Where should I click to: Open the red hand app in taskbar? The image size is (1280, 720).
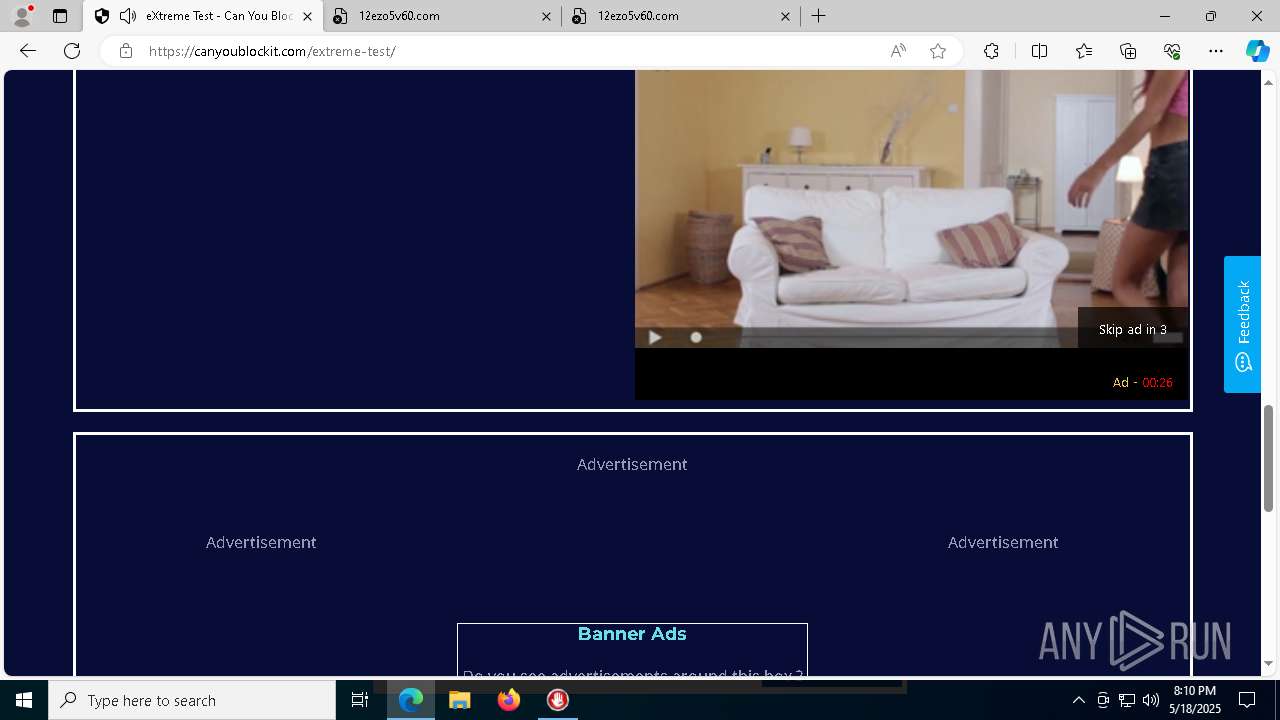tap(558, 700)
